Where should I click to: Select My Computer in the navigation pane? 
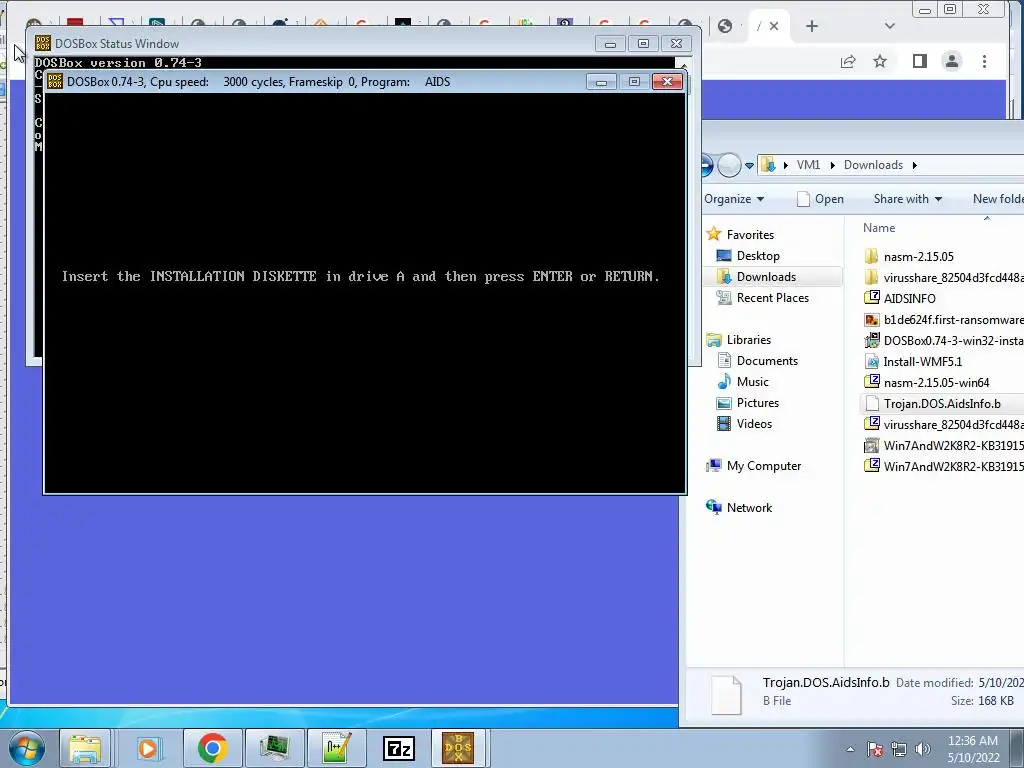[x=753, y=466]
